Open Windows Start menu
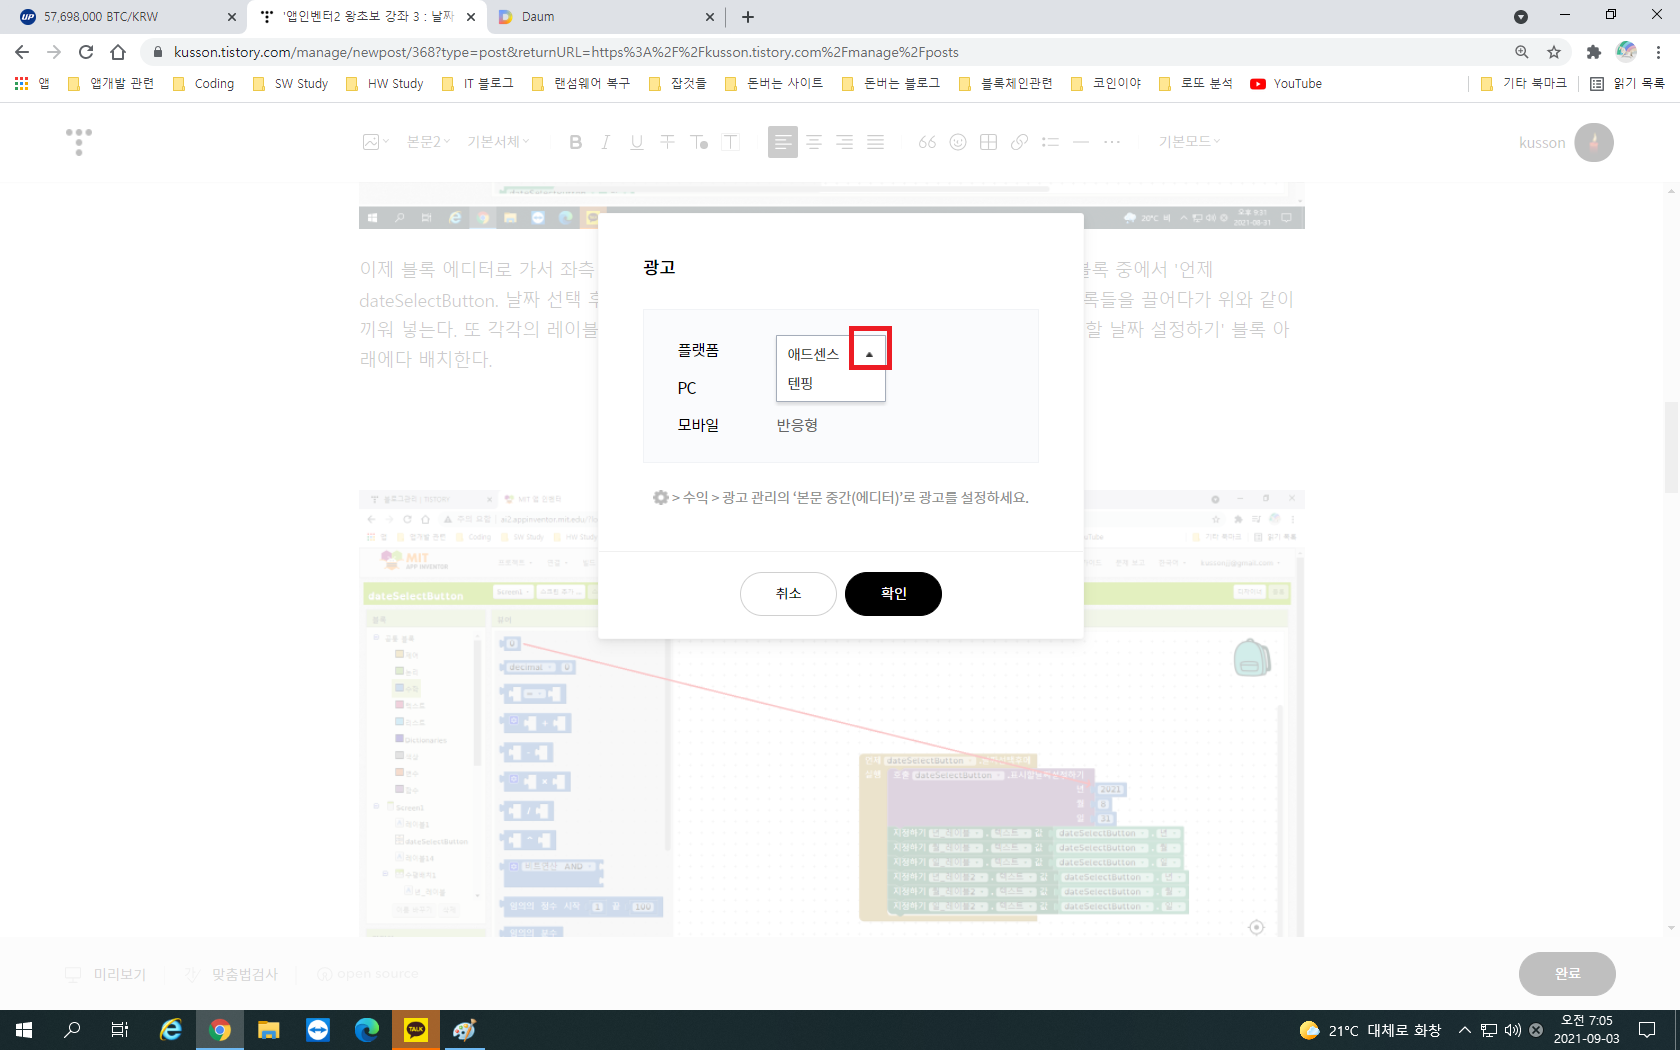The width and height of the screenshot is (1680, 1050). point(24,1030)
